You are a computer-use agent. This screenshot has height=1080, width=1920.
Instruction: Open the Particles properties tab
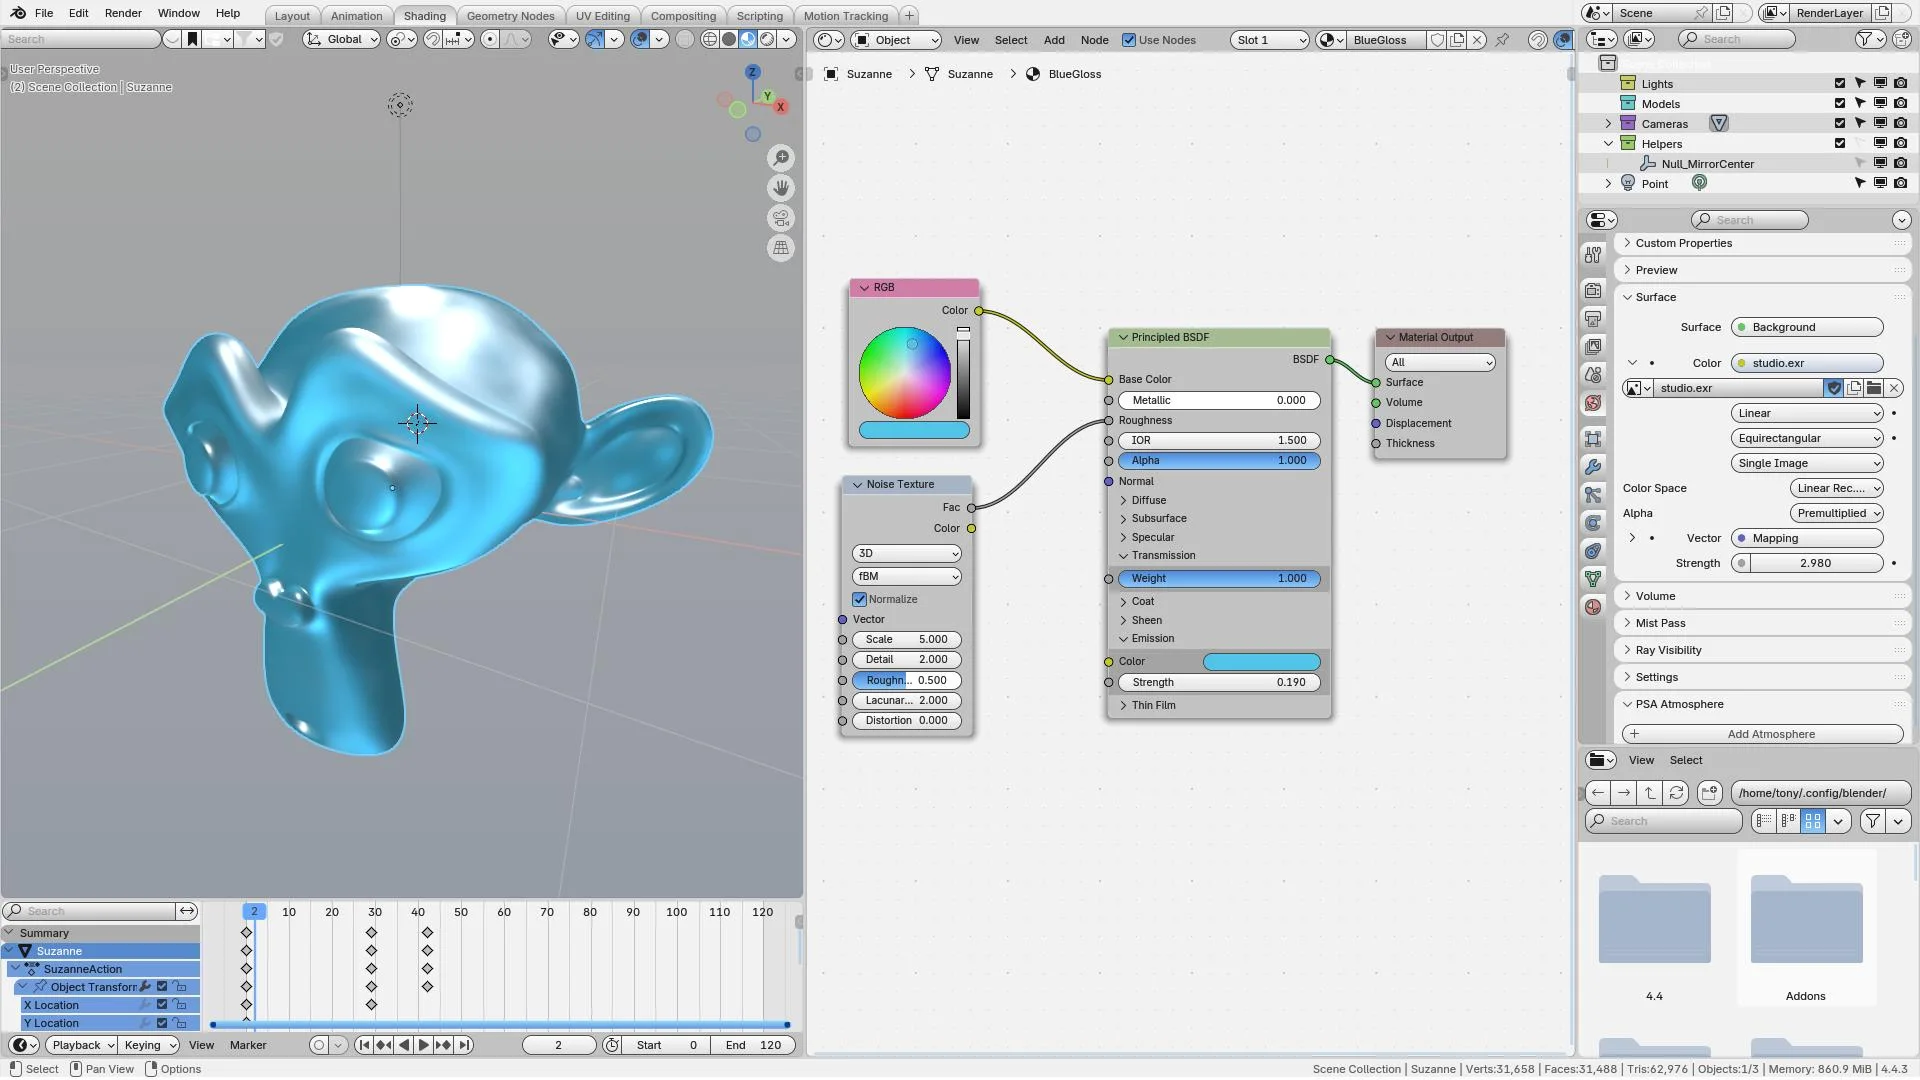pos(1593,494)
